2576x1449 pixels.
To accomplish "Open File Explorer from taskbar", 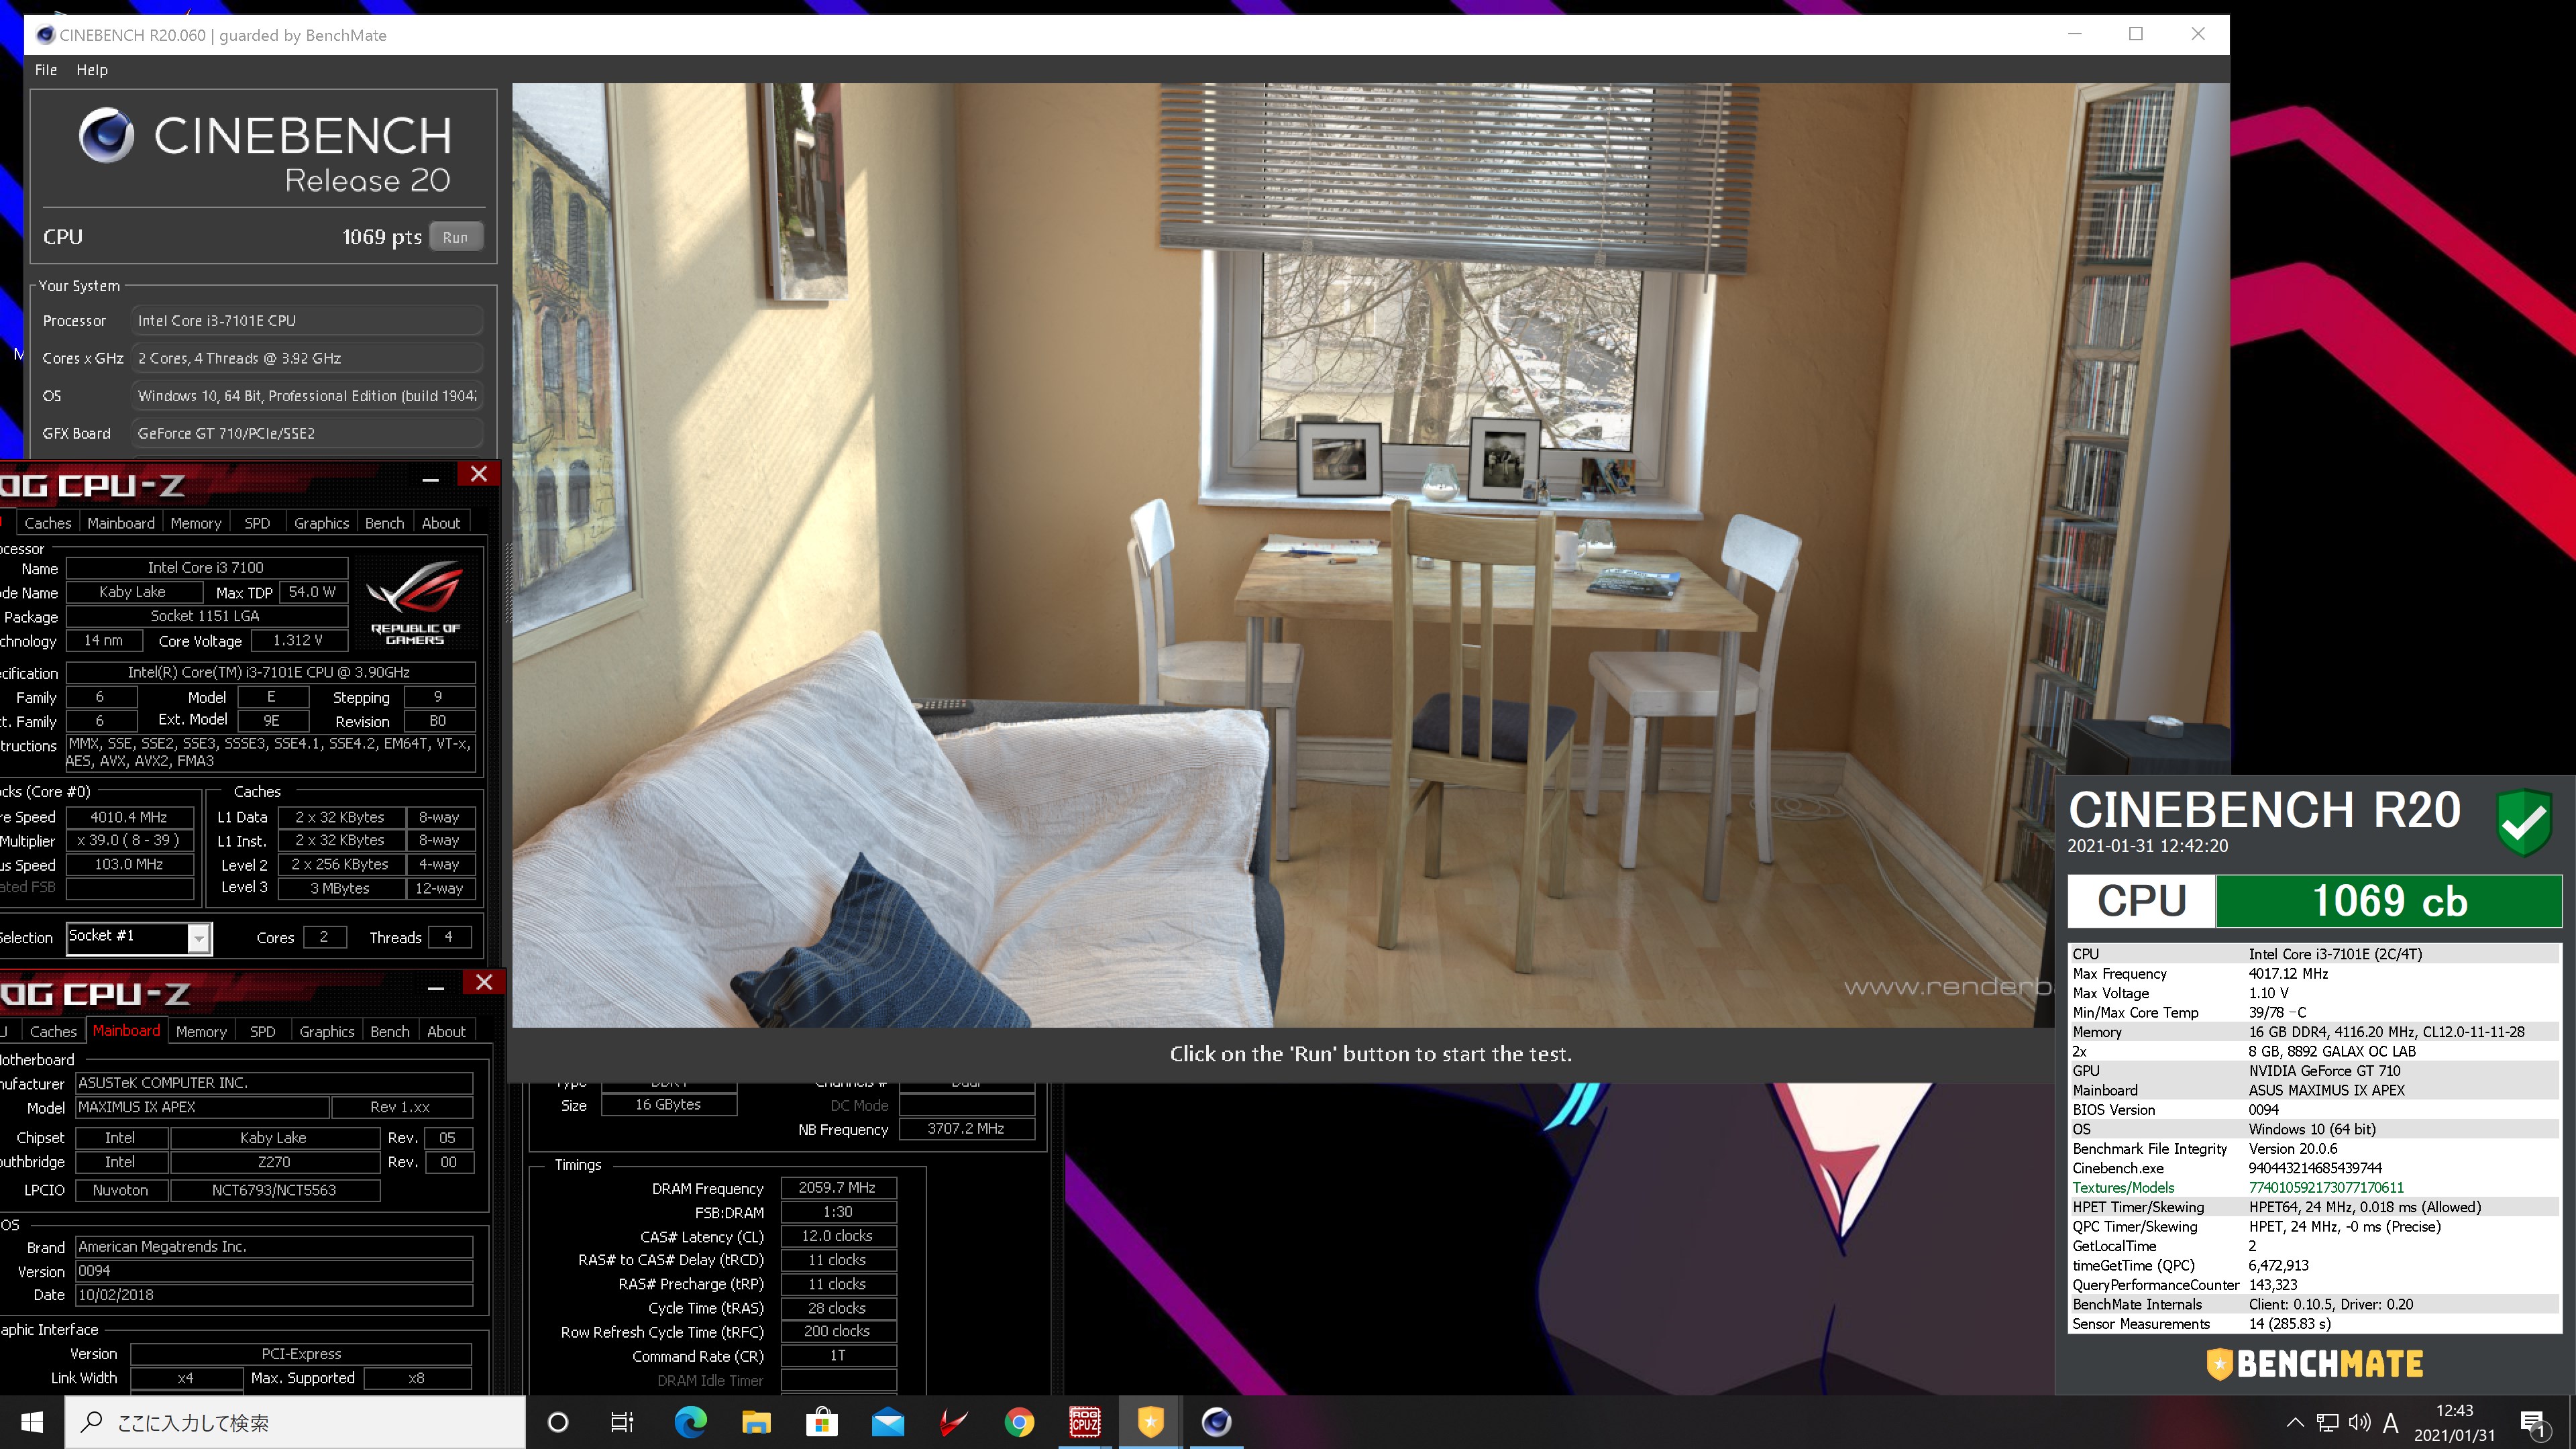I will (x=756, y=1422).
